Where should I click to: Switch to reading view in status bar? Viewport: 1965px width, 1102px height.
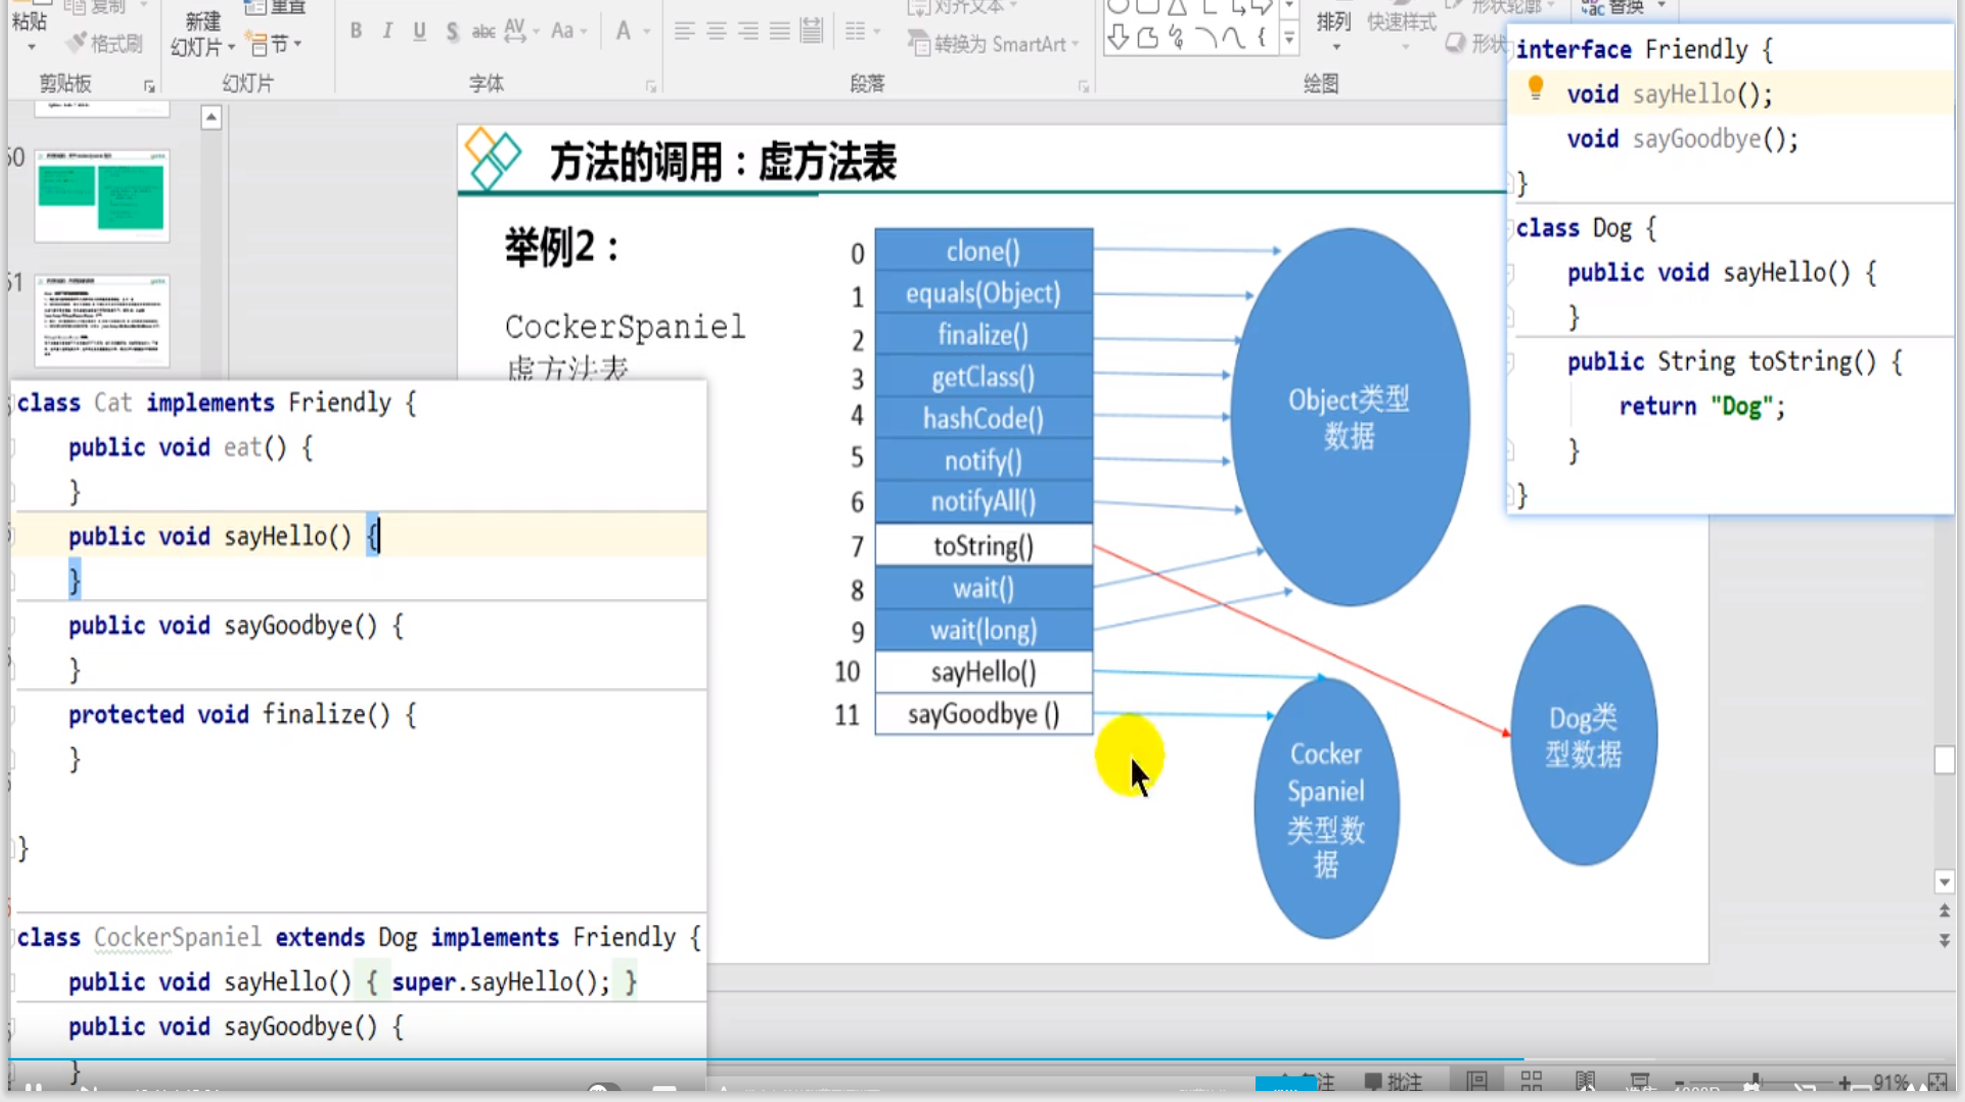click(x=1585, y=1081)
